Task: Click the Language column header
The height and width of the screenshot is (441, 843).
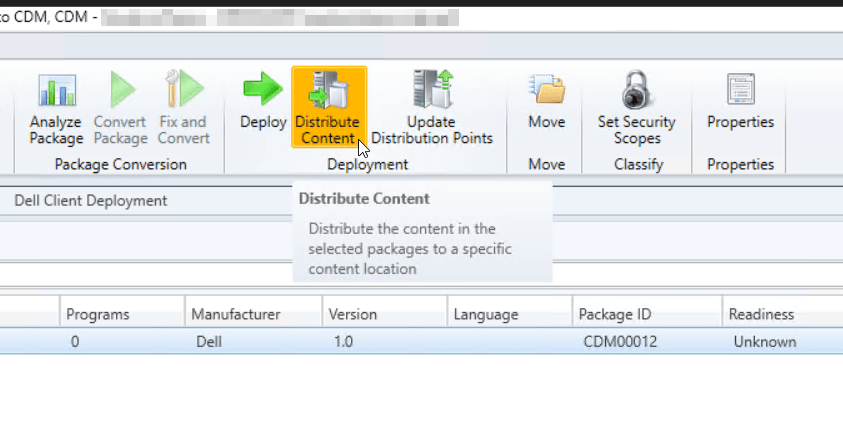Action: pos(486,314)
